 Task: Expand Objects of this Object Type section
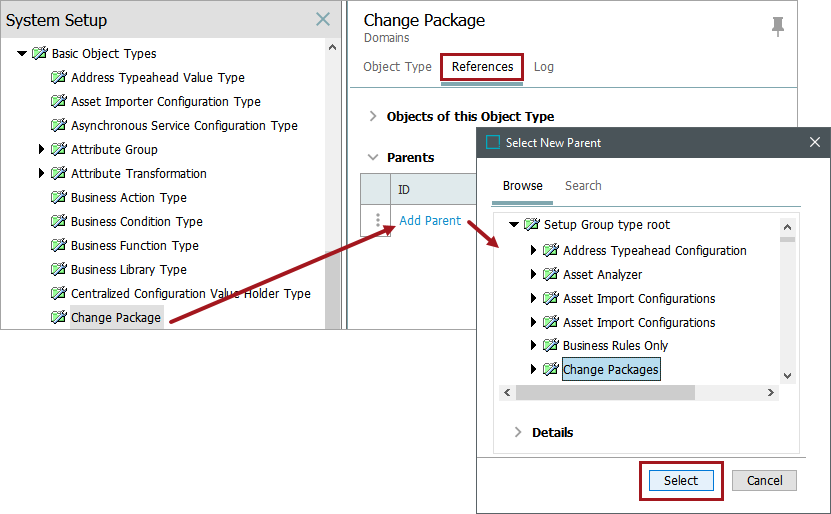click(374, 117)
